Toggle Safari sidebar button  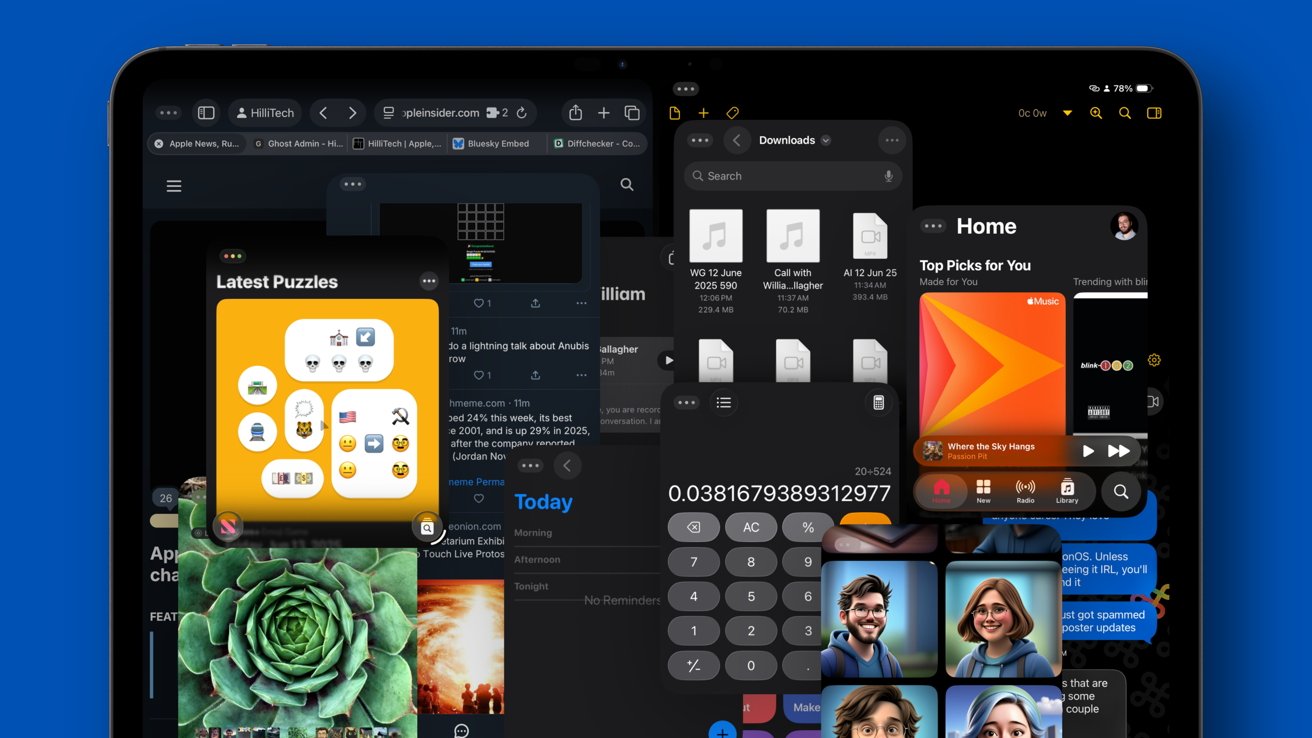(x=206, y=113)
